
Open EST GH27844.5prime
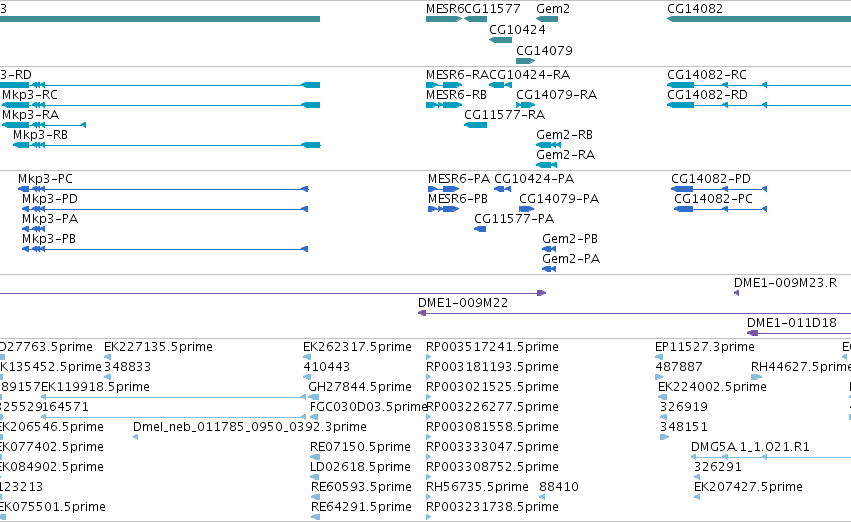(x=360, y=387)
